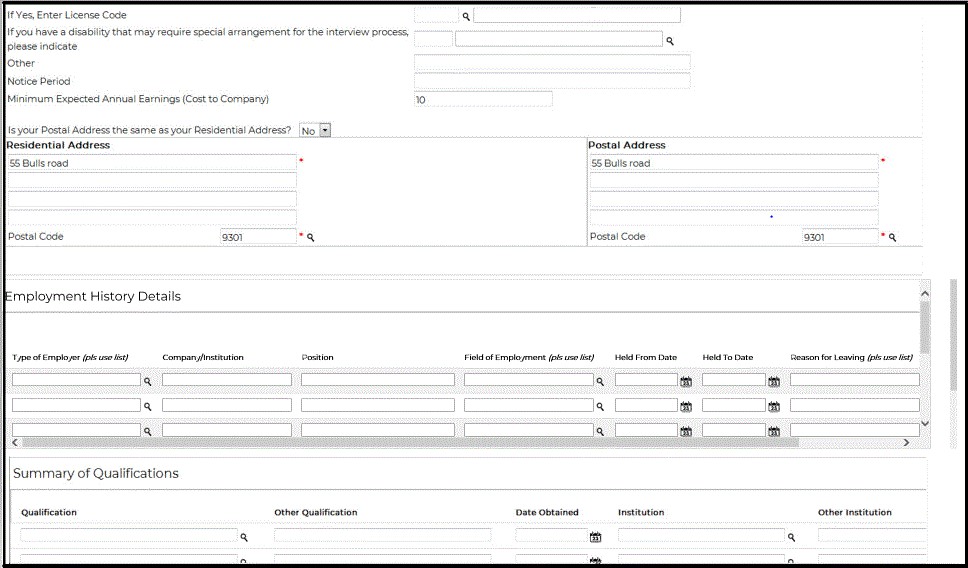This screenshot has width=968, height=568.
Task: Open Date Obtained calendar picker in Qualifications
Action: [x=595, y=537]
